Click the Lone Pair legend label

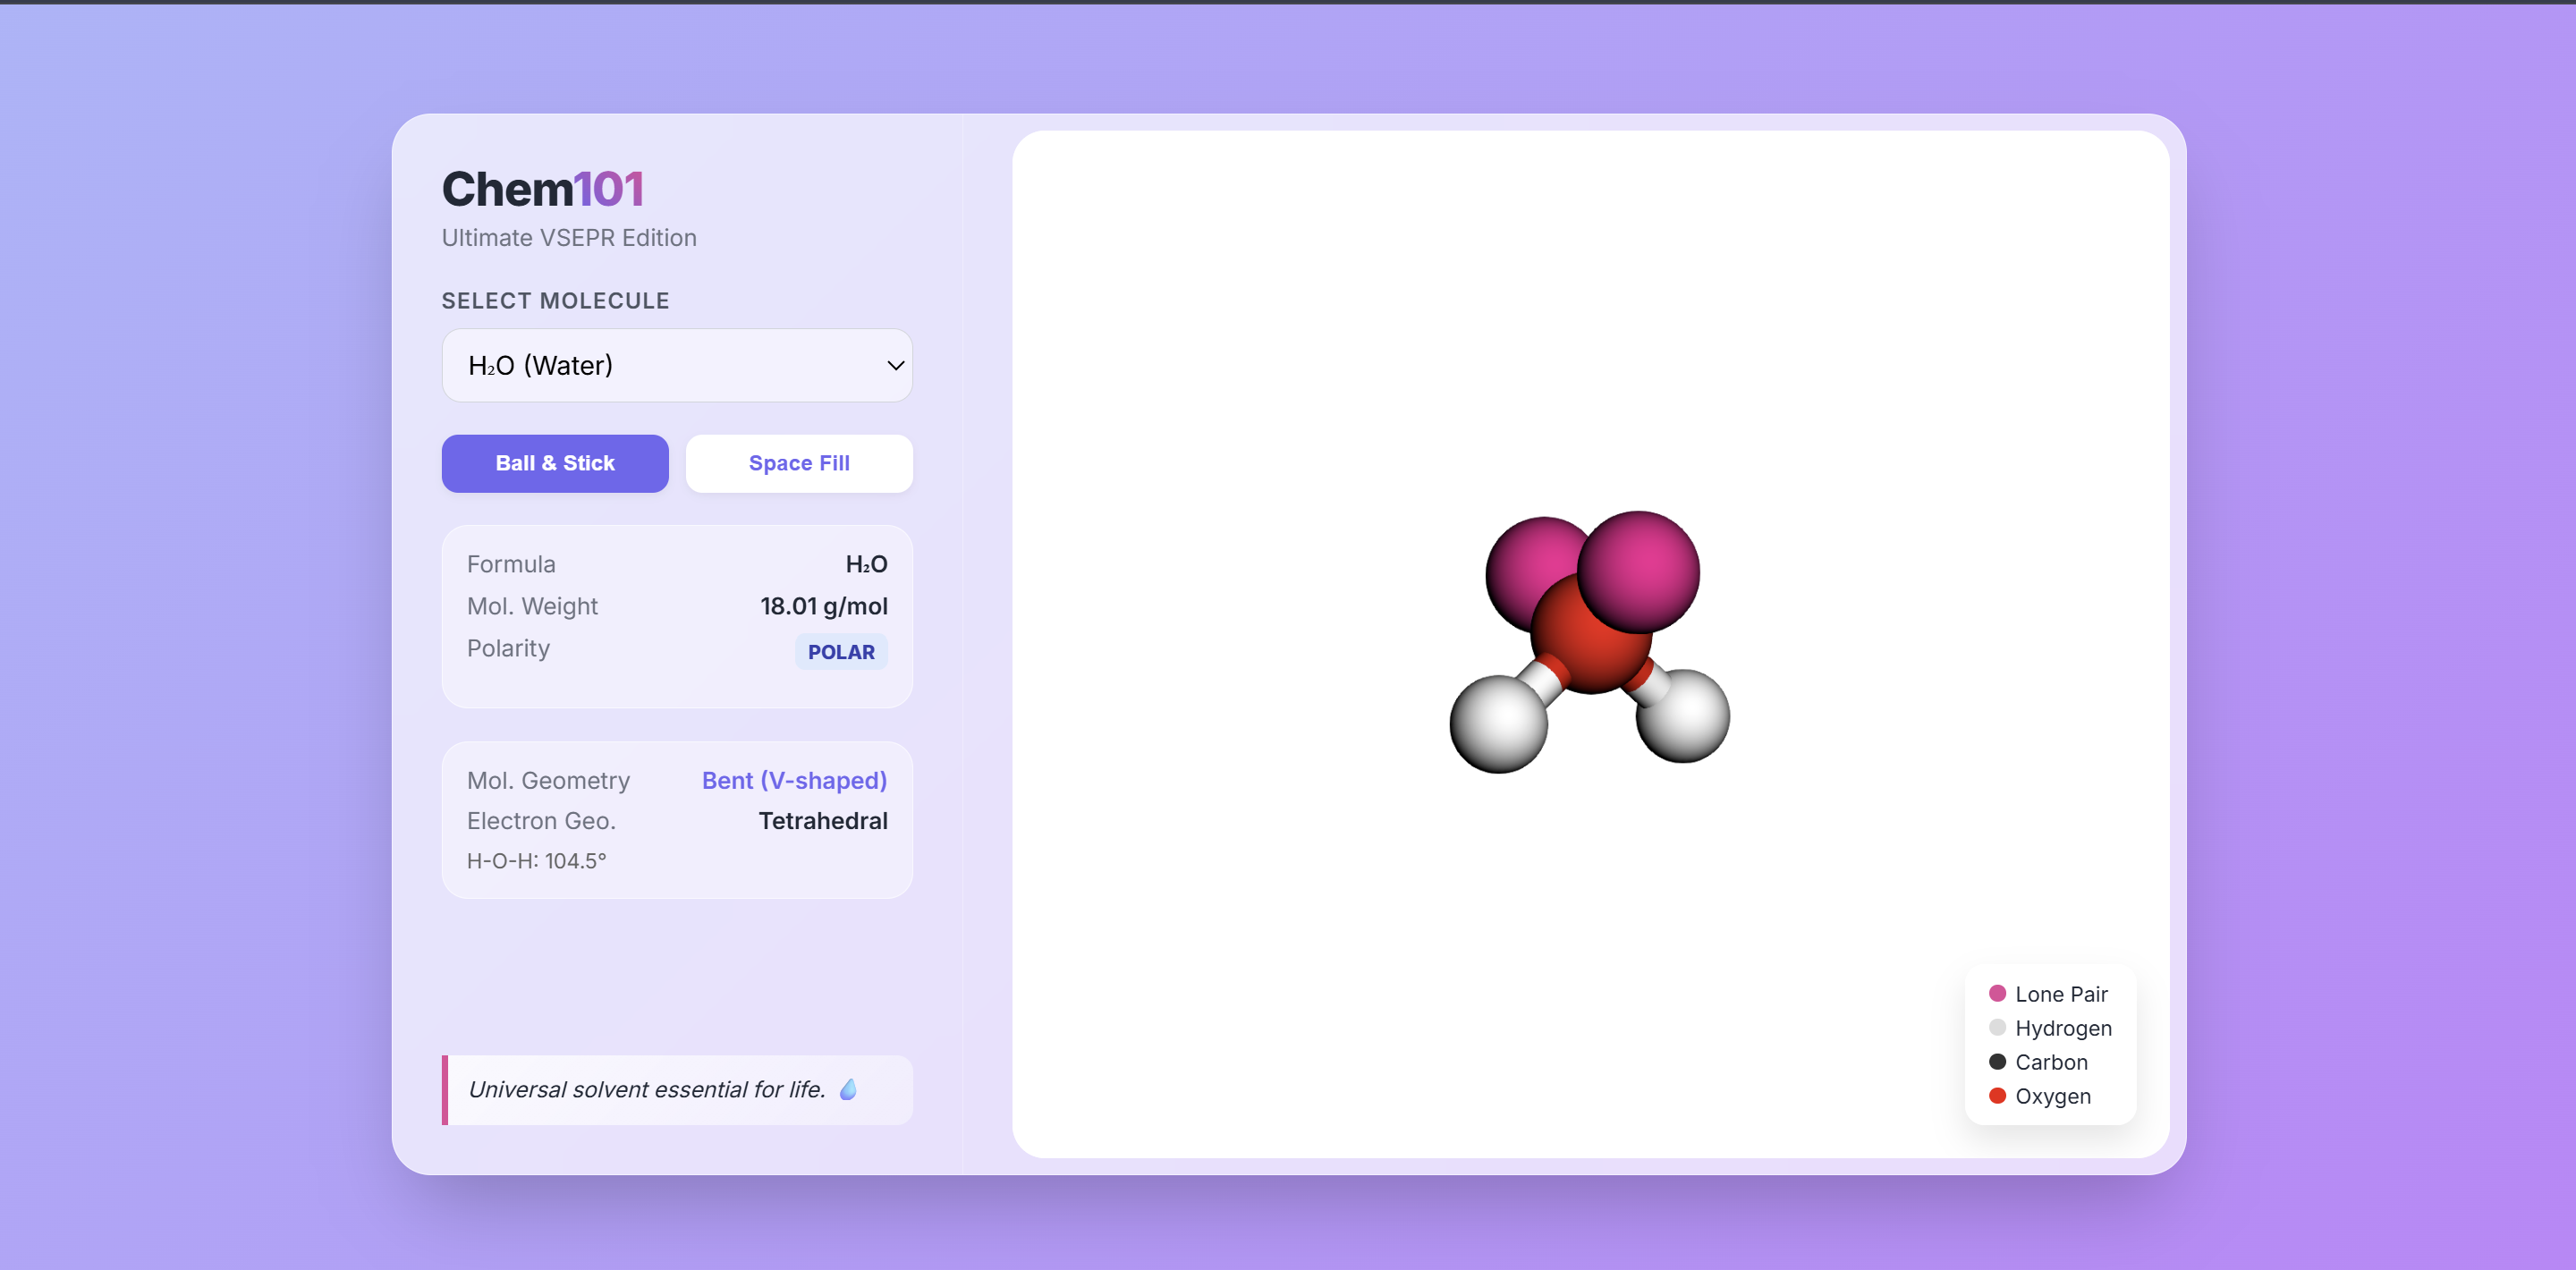pos(2061,994)
